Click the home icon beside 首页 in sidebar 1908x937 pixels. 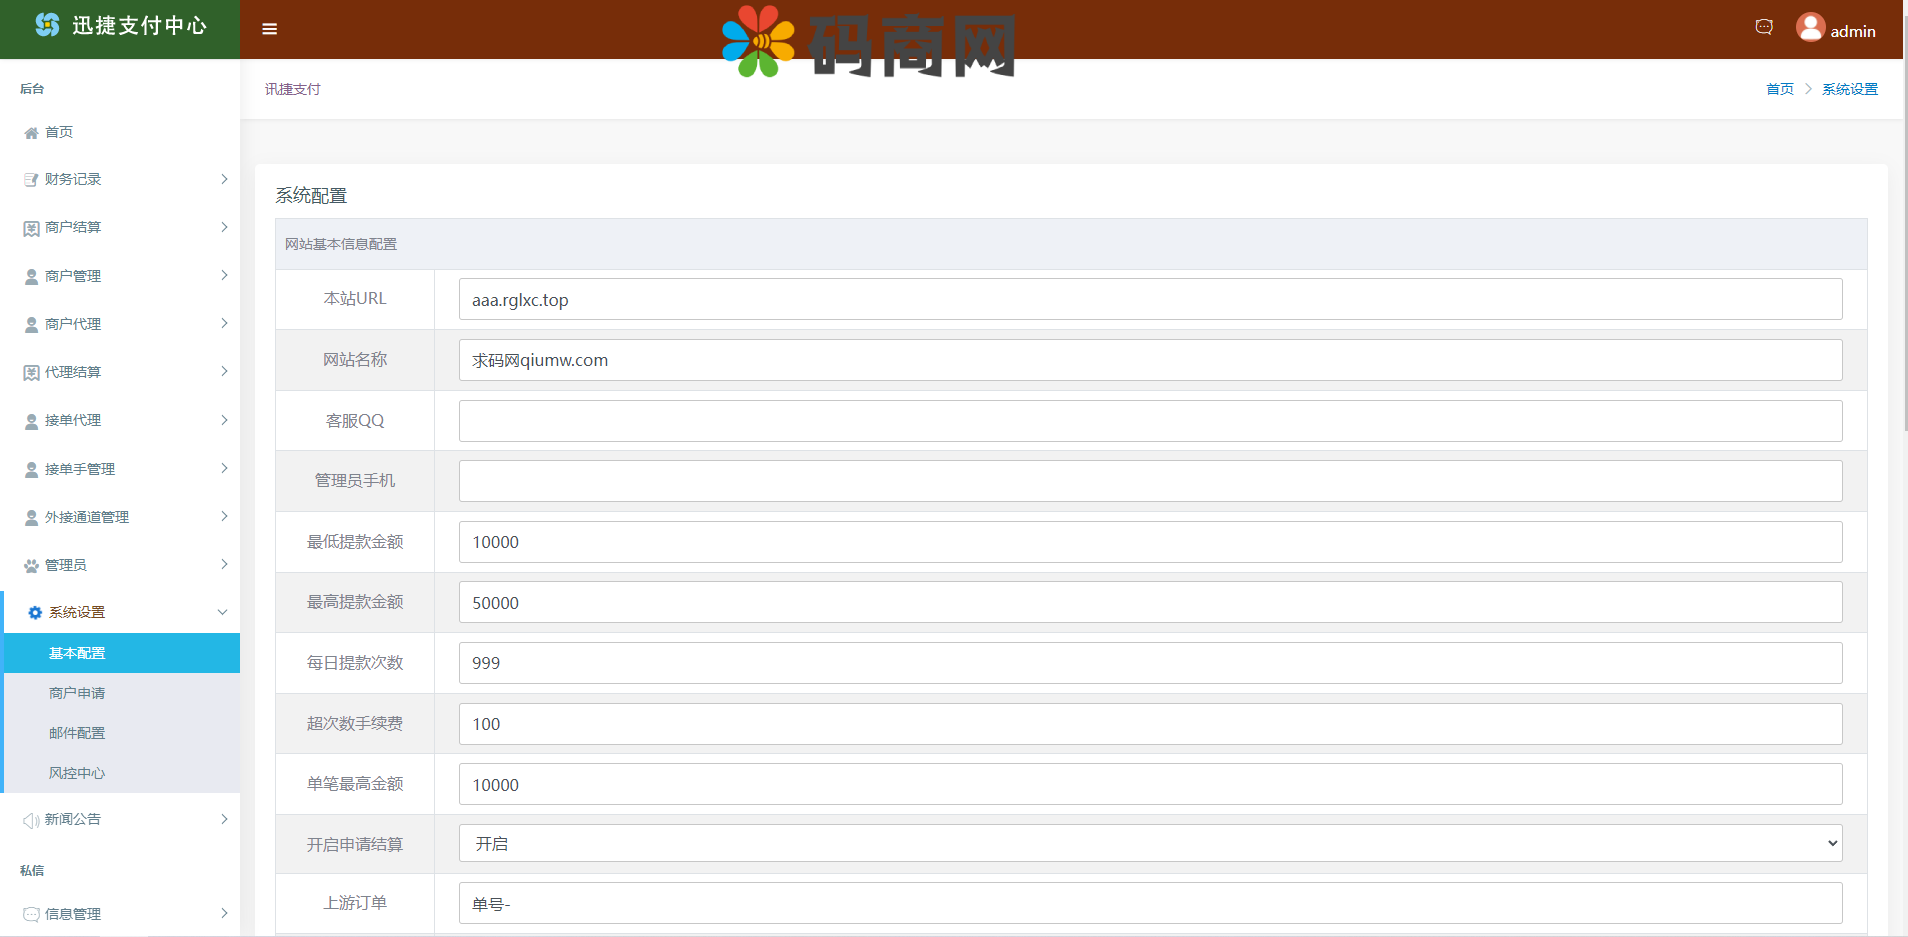click(x=31, y=133)
